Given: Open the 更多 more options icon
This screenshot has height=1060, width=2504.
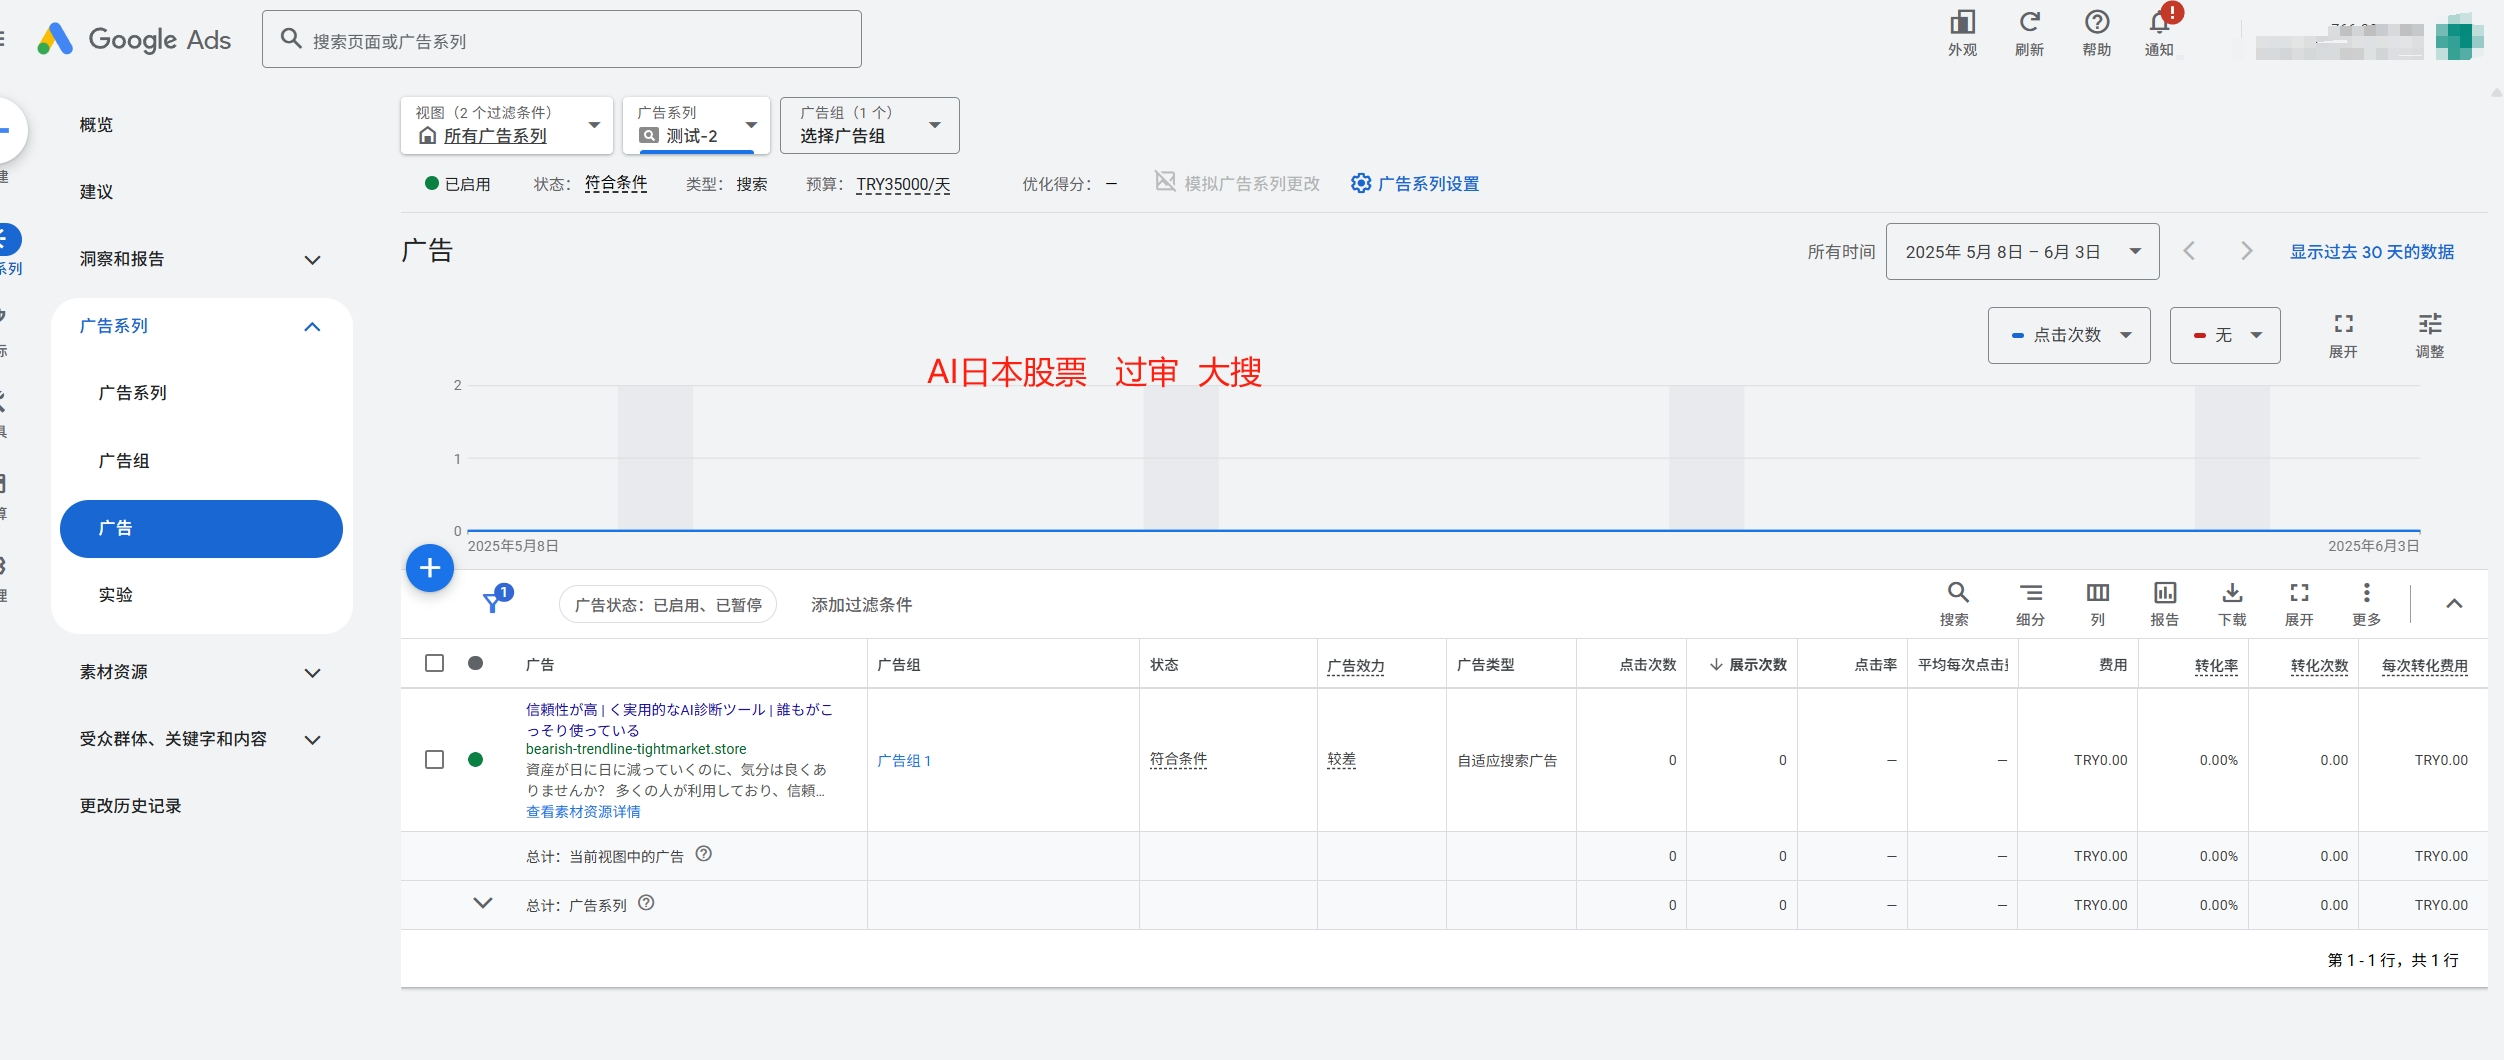Looking at the screenshot, I should pyautogui.click(x=2366, y=604).
